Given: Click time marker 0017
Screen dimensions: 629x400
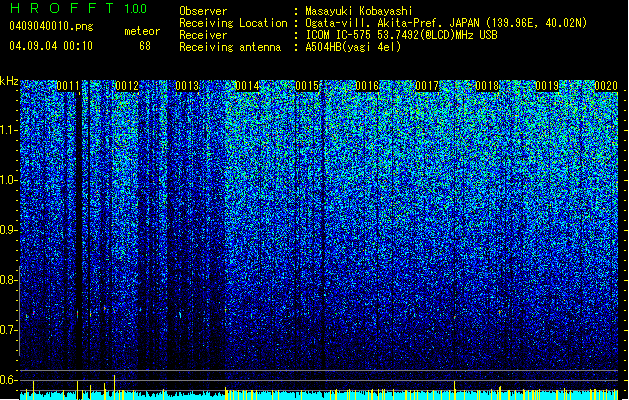Looking at the screenshot, I should [427, 86].
